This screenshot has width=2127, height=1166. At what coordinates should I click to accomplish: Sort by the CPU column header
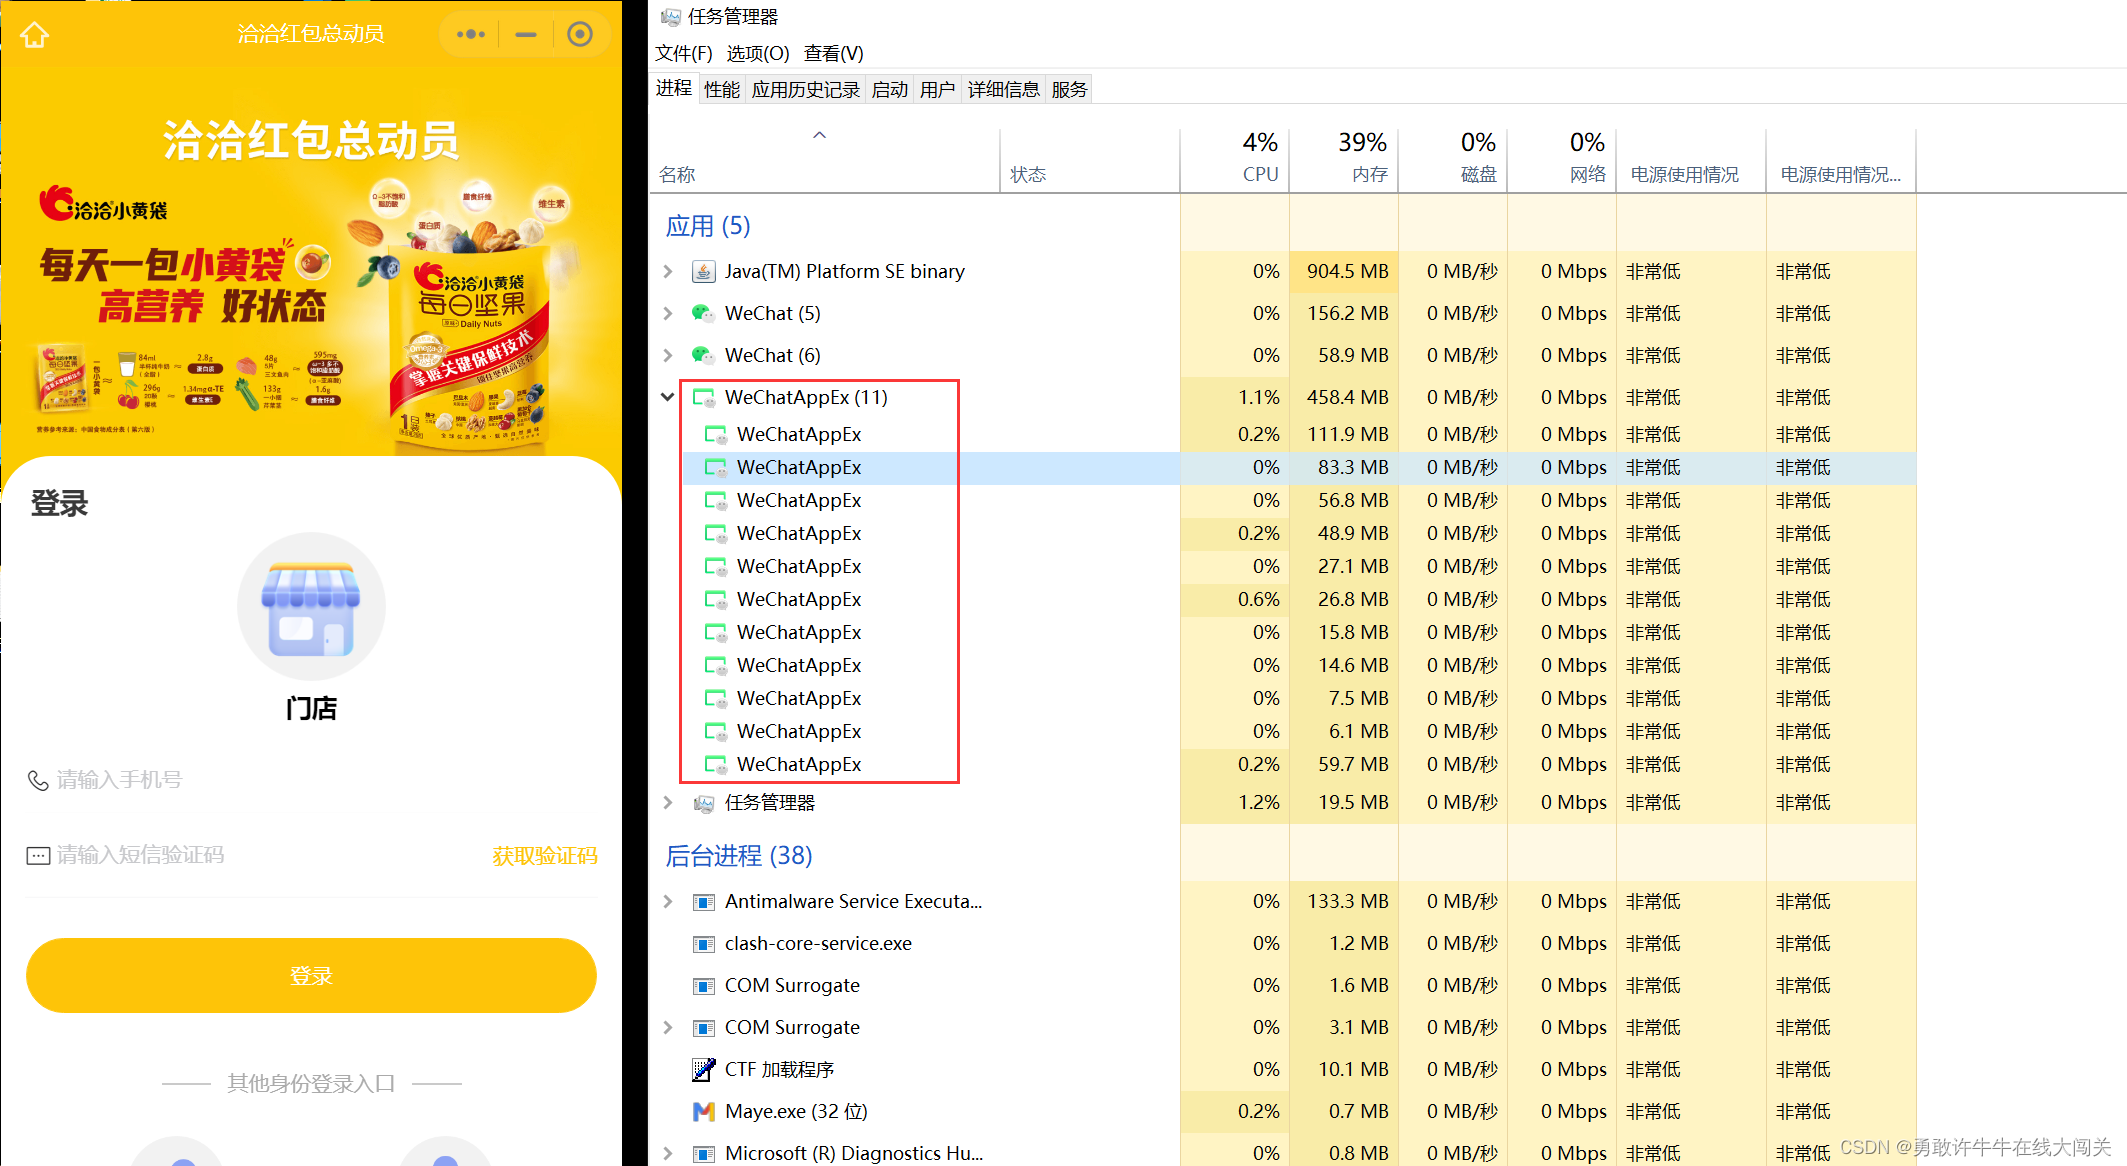tap(1235, 160)
